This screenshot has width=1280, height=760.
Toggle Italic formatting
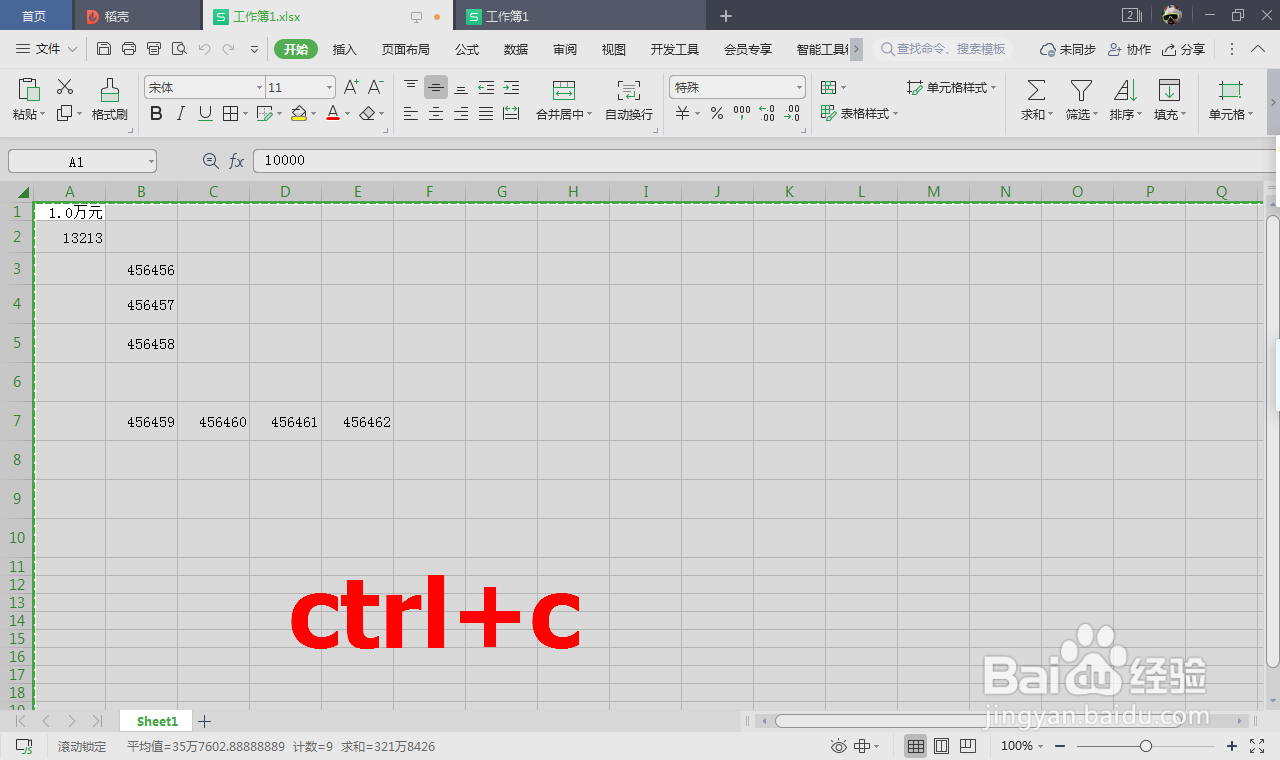[181, 114]
